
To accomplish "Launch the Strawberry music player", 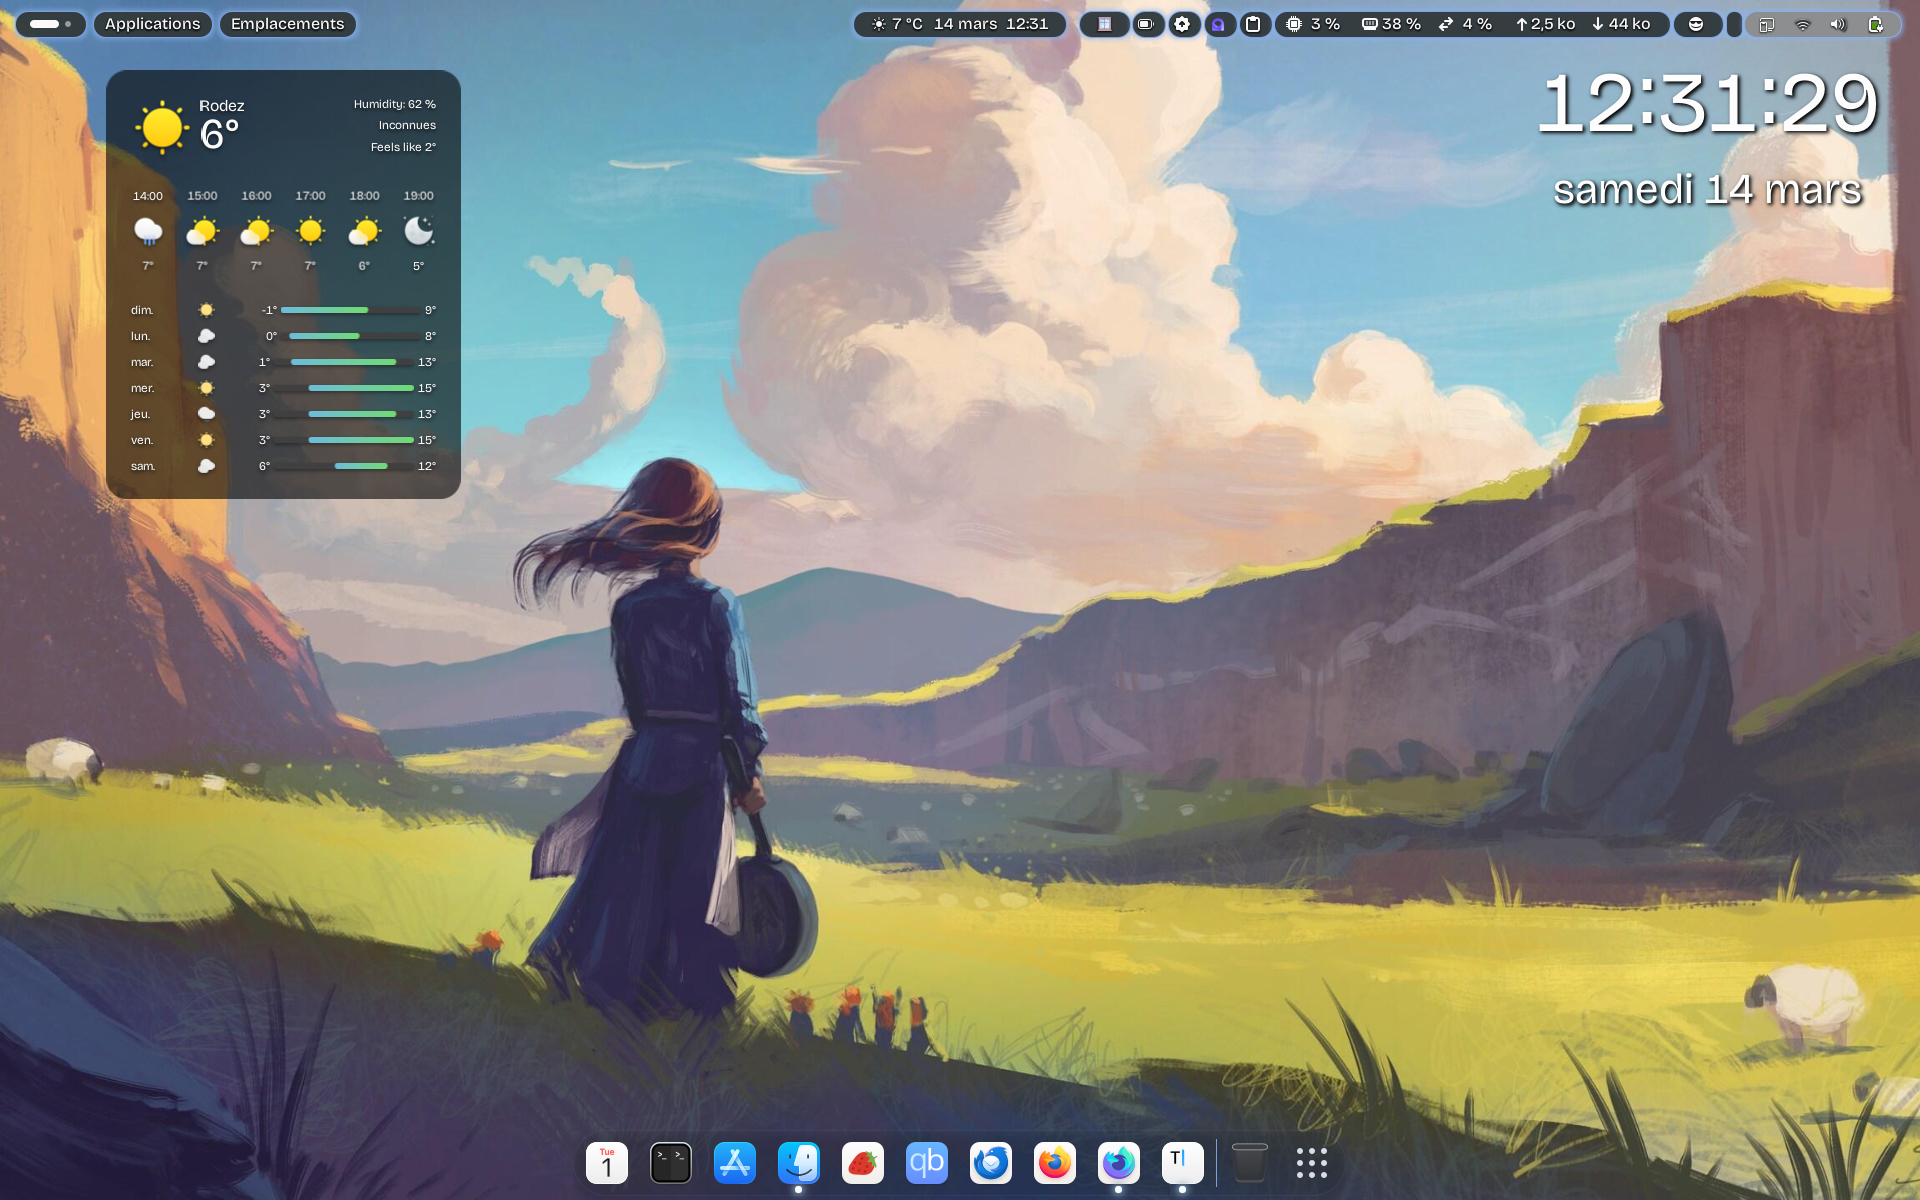I will point(862,1163).
